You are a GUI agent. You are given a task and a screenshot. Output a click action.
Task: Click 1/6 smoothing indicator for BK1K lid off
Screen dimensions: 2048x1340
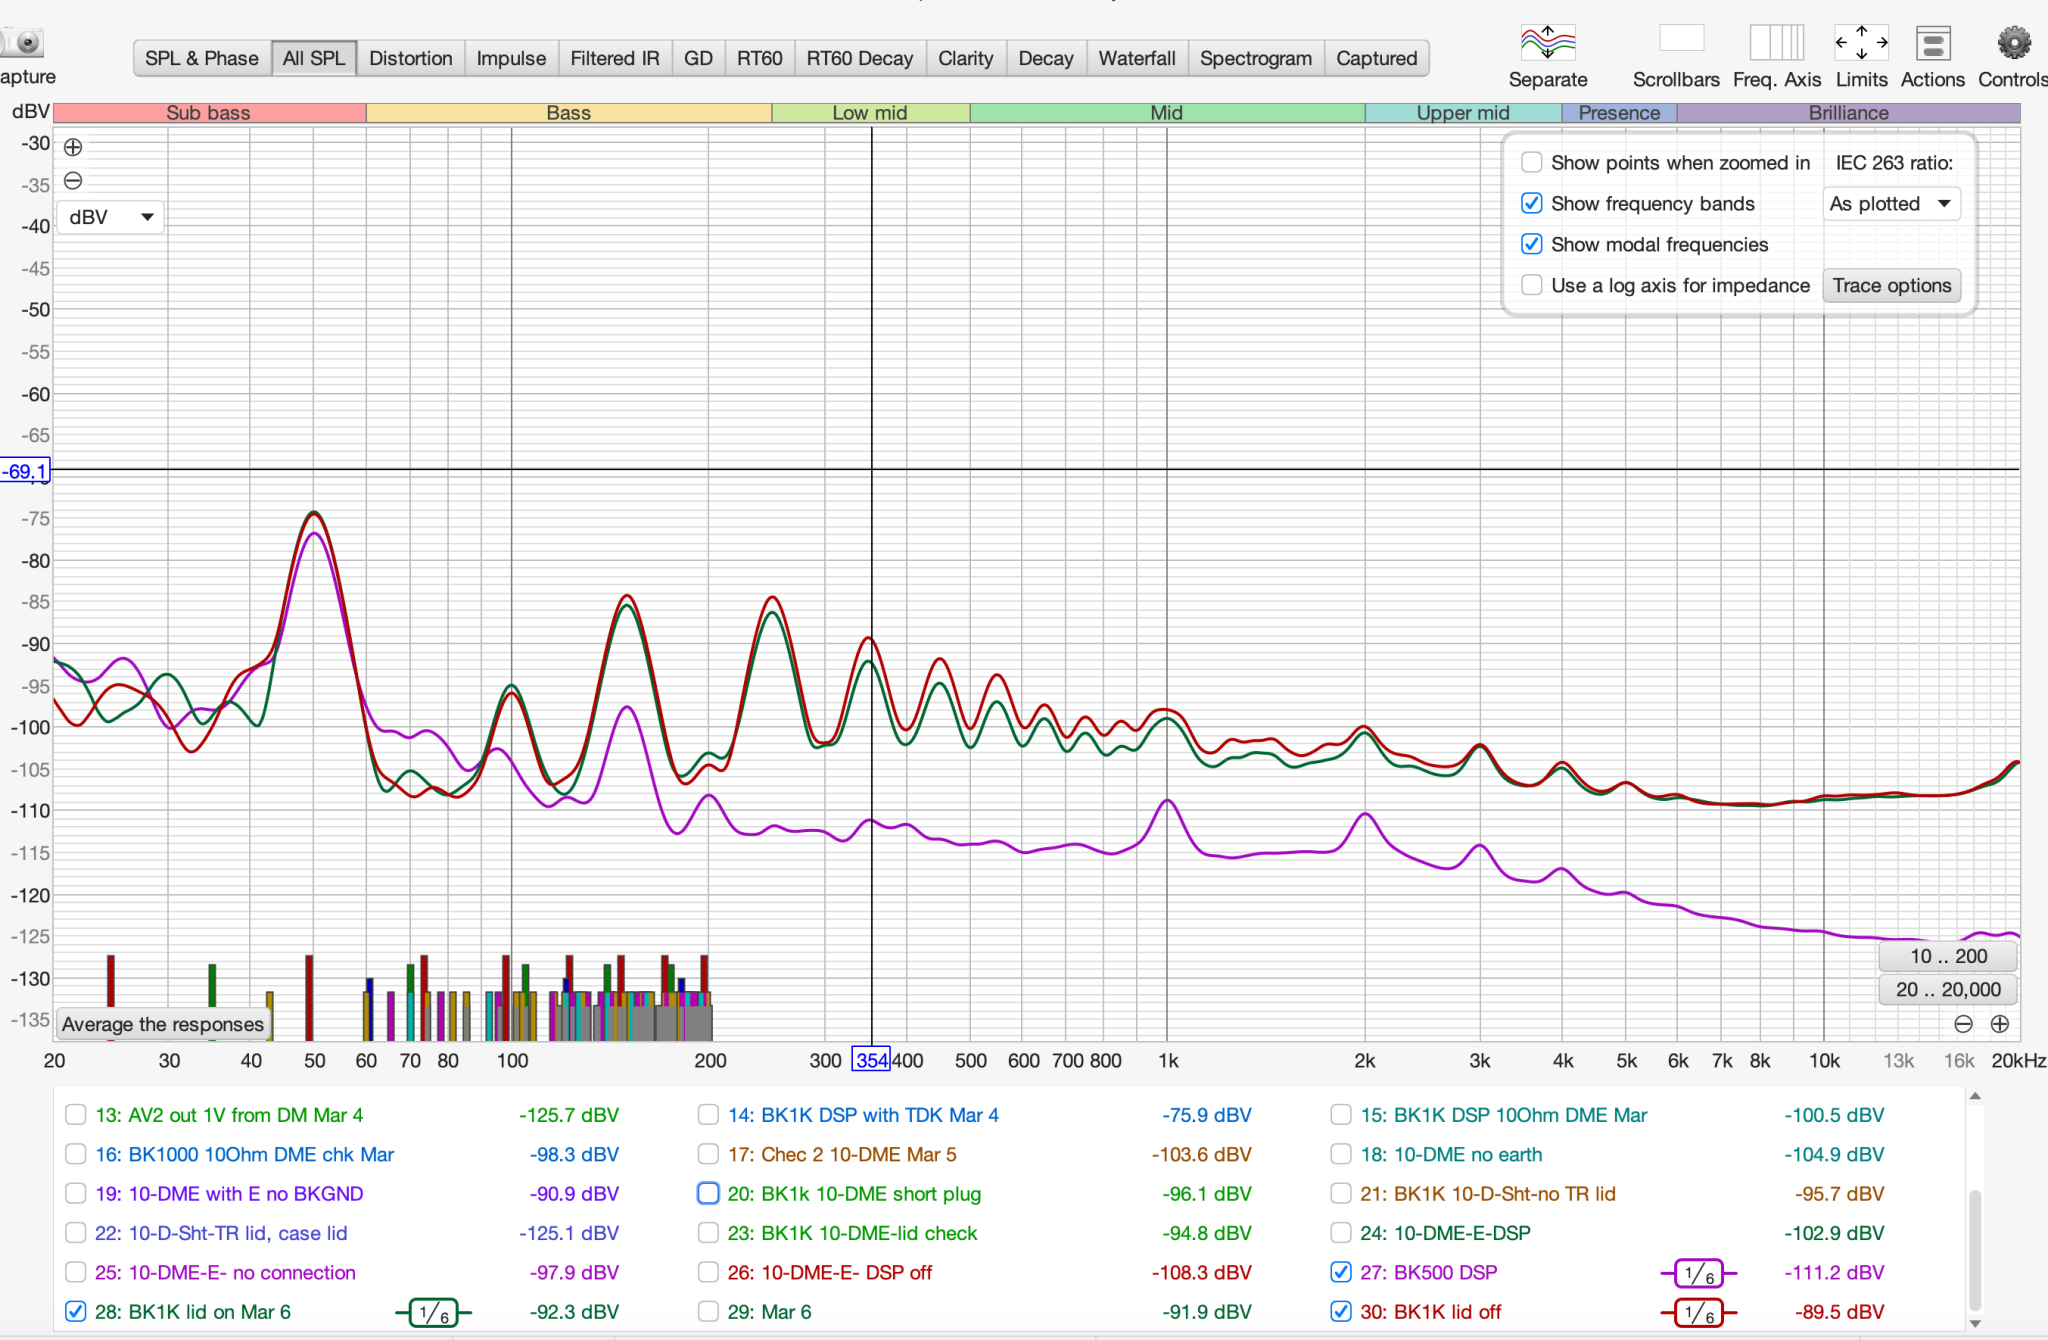point(1698,1313)
